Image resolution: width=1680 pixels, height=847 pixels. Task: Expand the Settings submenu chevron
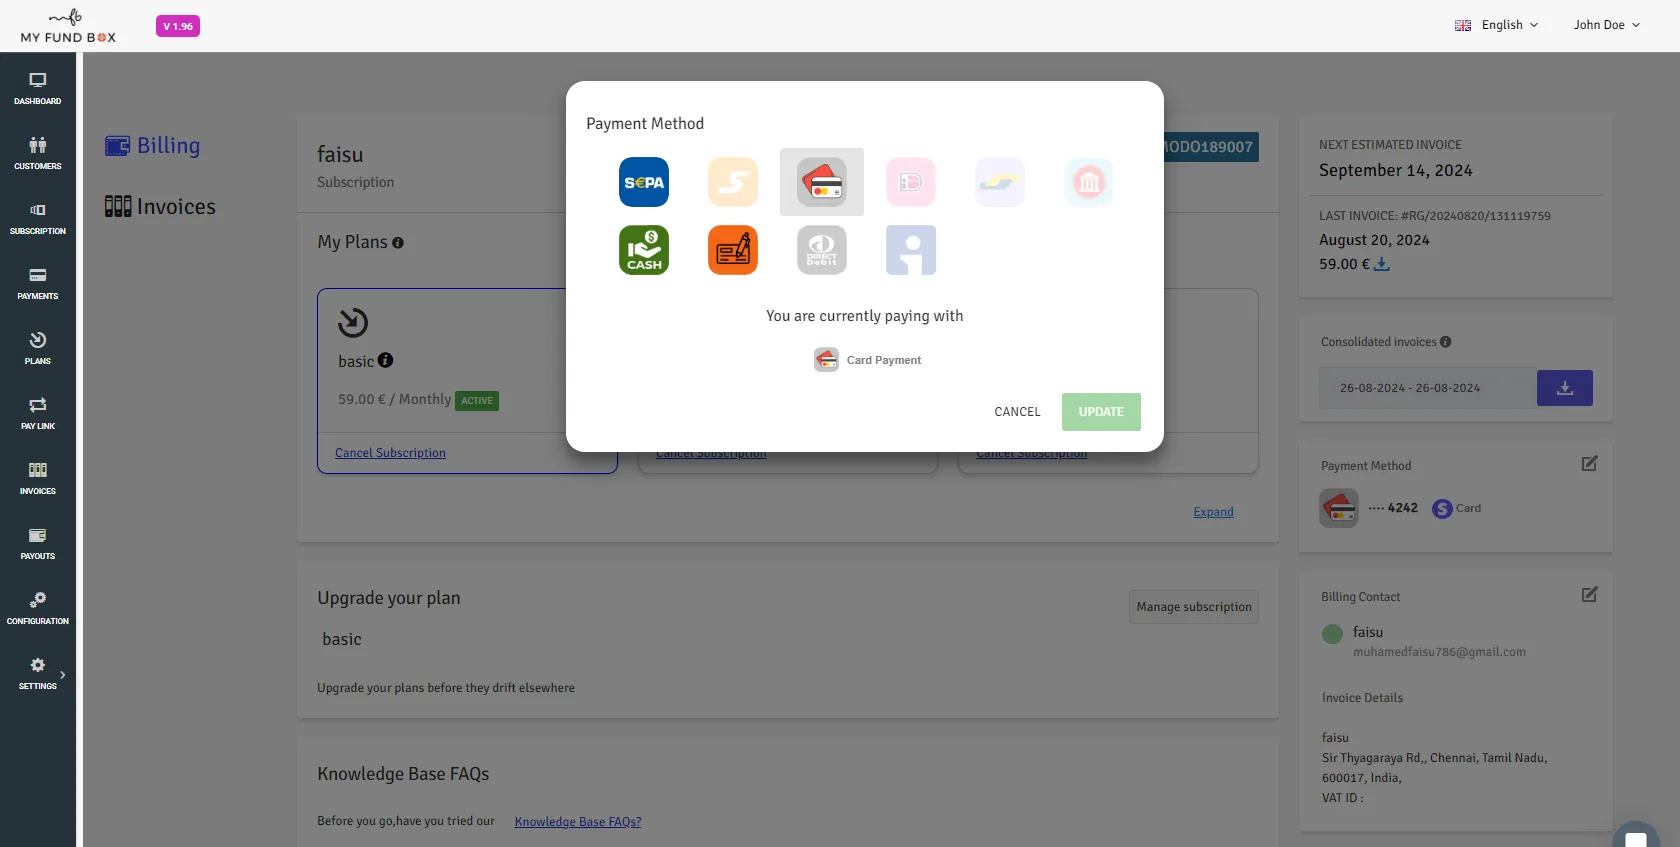click(x=63, y=675)
